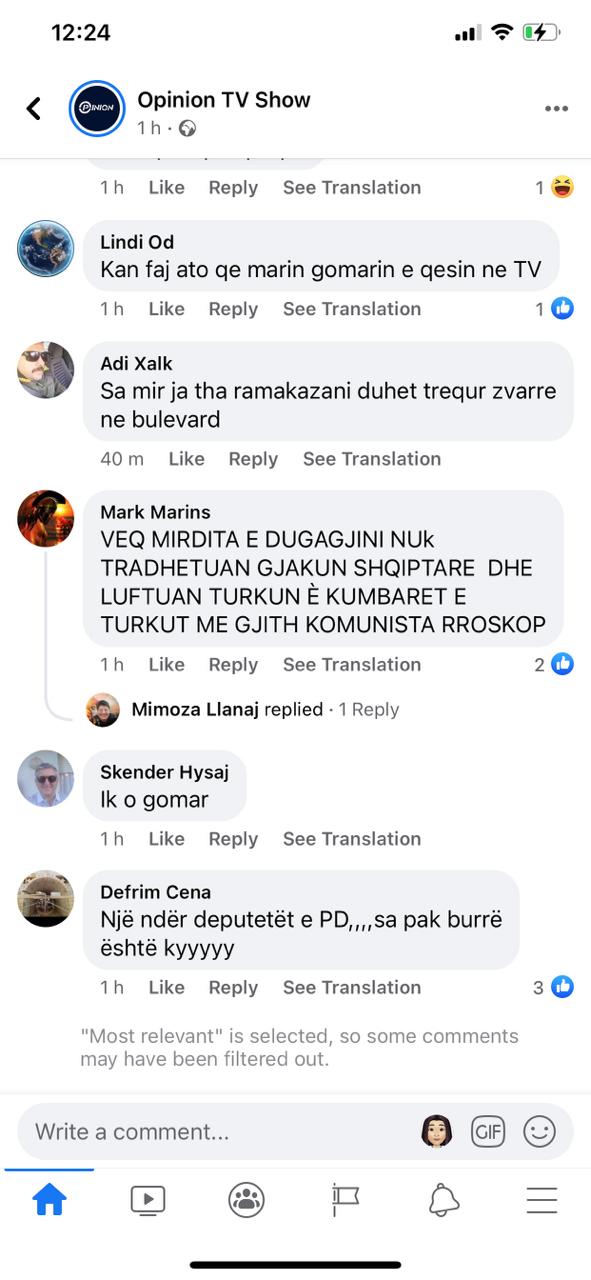591x1280 pixels.
Task: Open the three-dots post options menu
Action: click(556, 109)
